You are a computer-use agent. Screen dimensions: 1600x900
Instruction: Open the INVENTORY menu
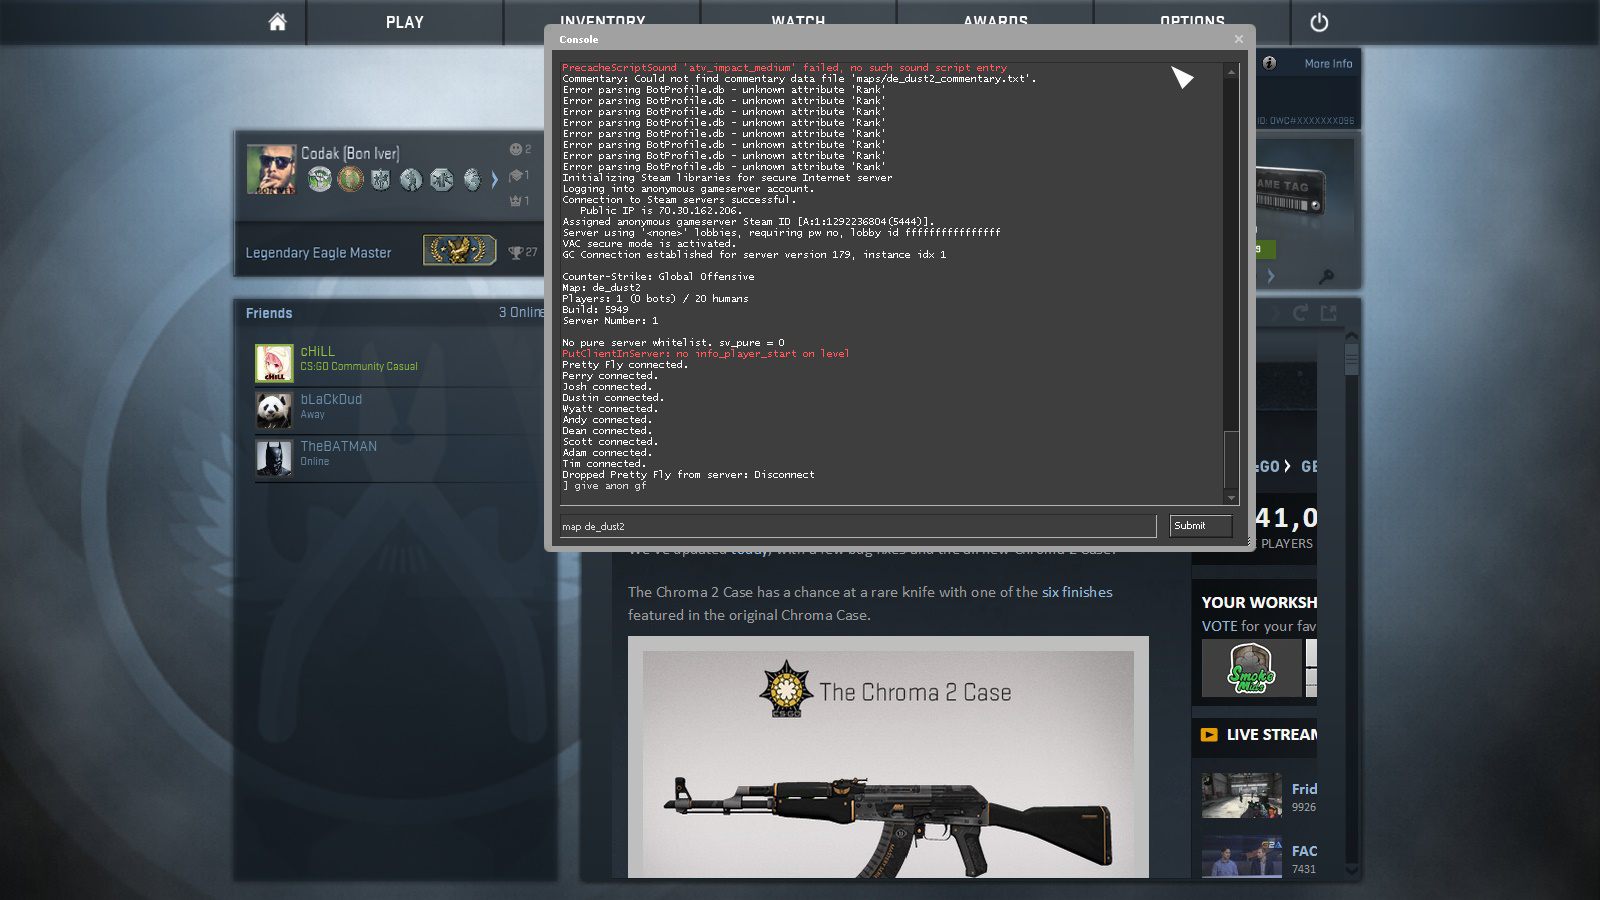602,20
